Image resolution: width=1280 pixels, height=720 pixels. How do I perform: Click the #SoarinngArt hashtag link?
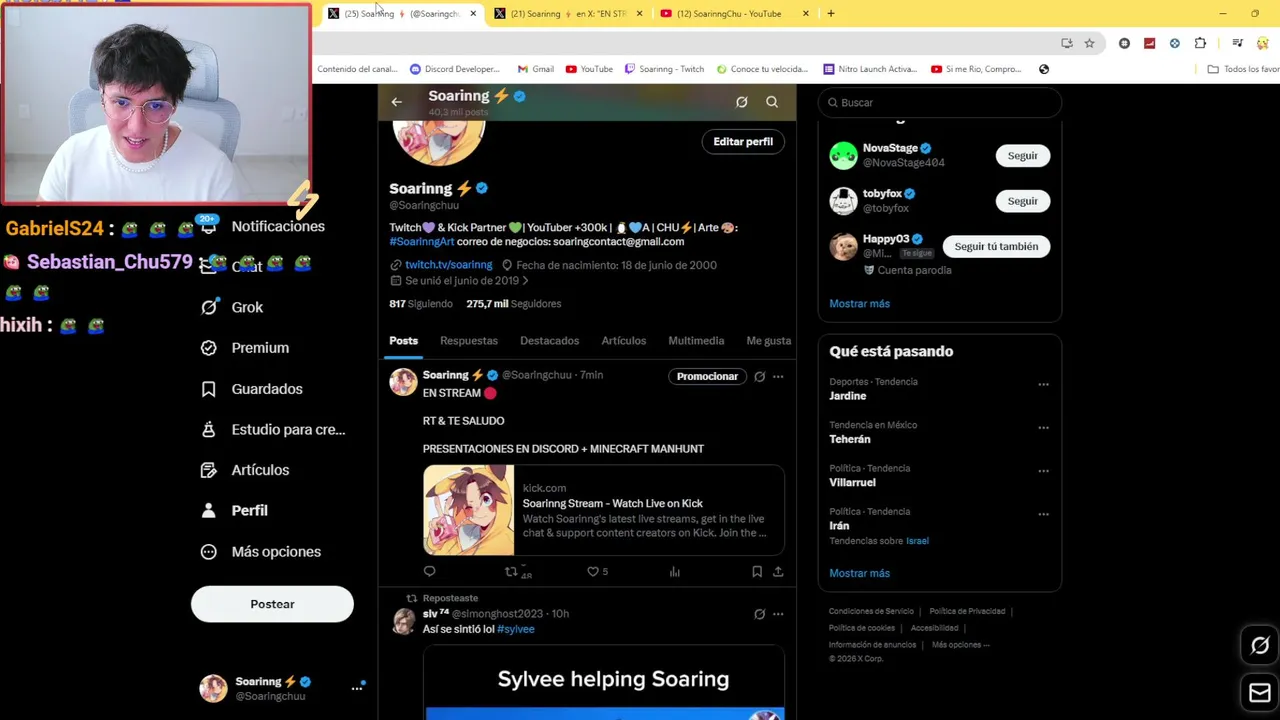pos(422,242)
